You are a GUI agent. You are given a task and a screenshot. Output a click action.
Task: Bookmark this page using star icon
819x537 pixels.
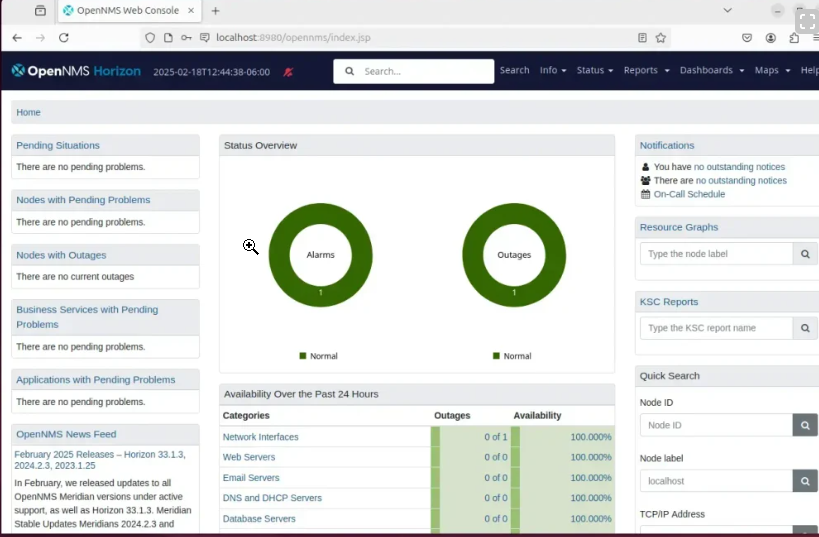point(661,38)
